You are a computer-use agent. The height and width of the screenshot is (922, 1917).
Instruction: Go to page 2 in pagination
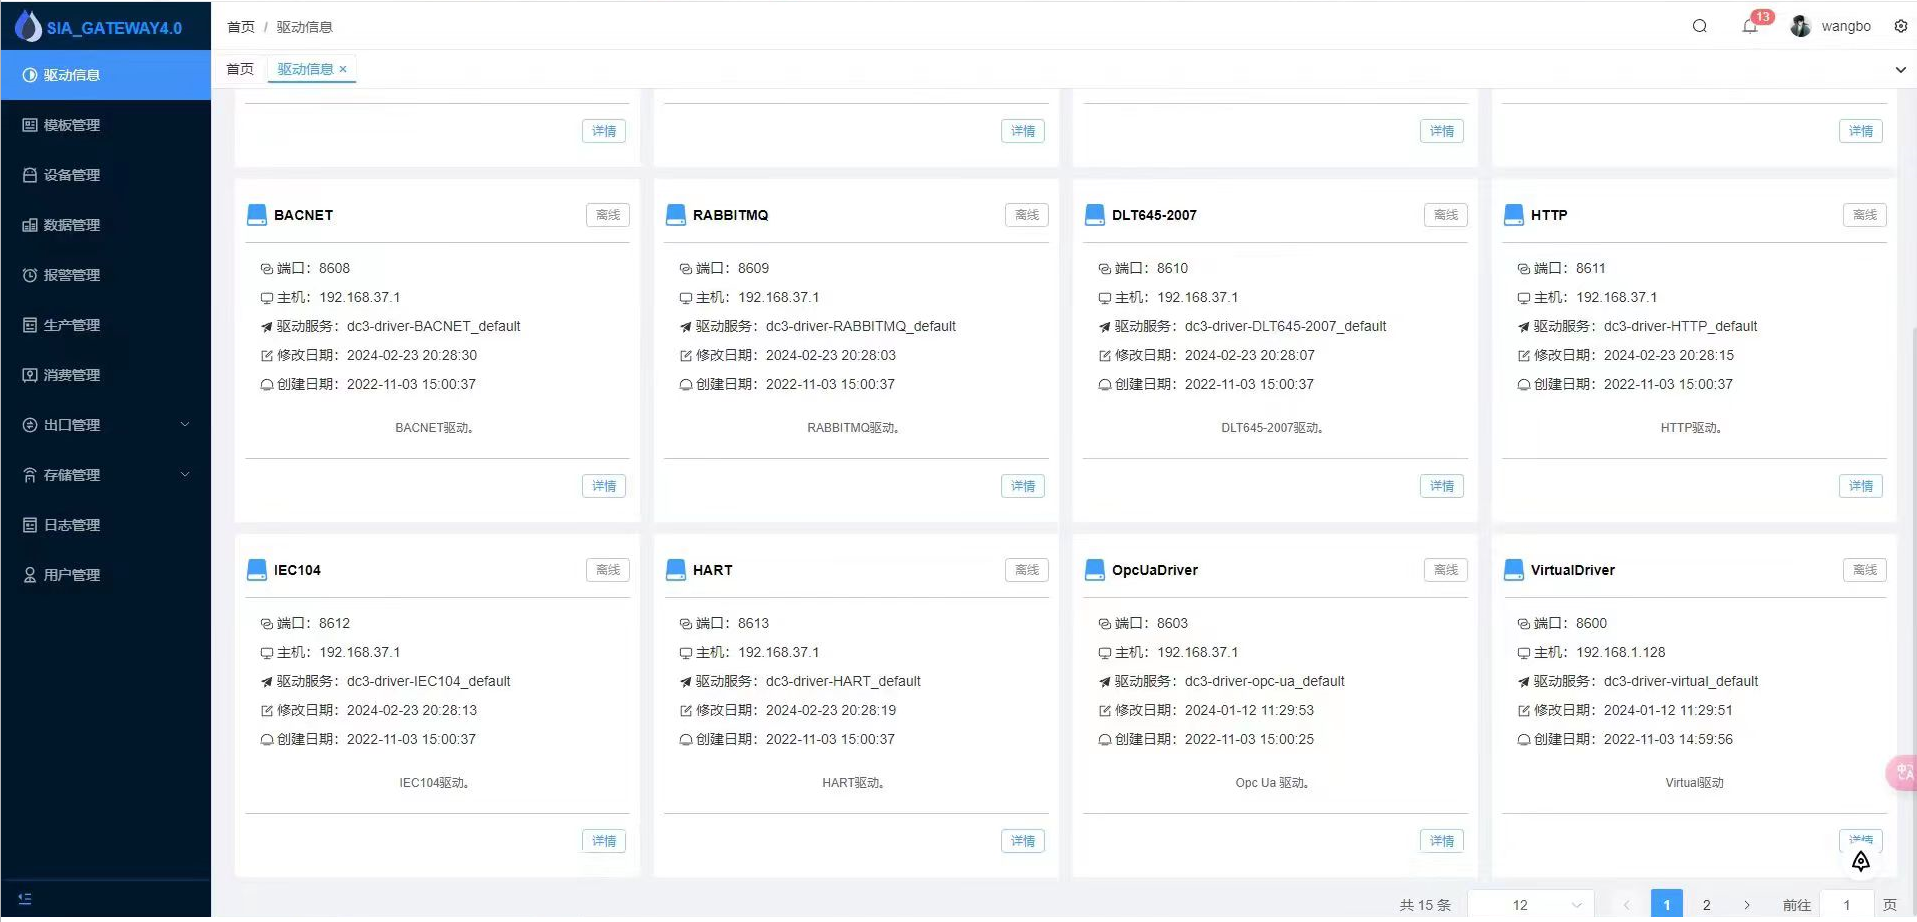tap(1706, 904)
